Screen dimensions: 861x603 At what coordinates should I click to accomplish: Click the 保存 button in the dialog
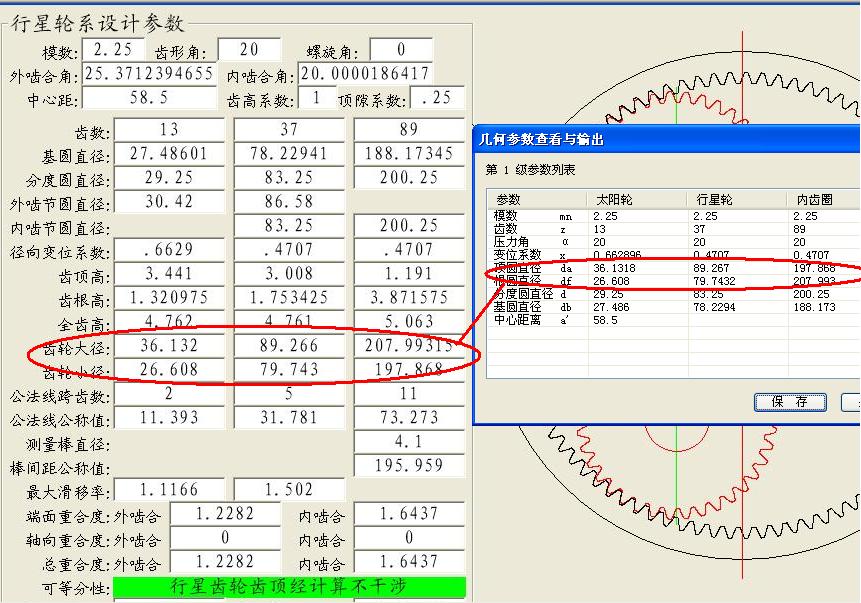790,401
